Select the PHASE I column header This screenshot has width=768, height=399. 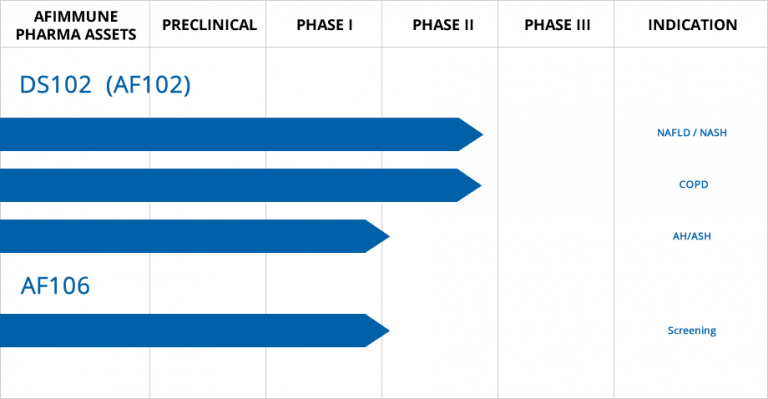pyautogui.click(x=324, y=25)
